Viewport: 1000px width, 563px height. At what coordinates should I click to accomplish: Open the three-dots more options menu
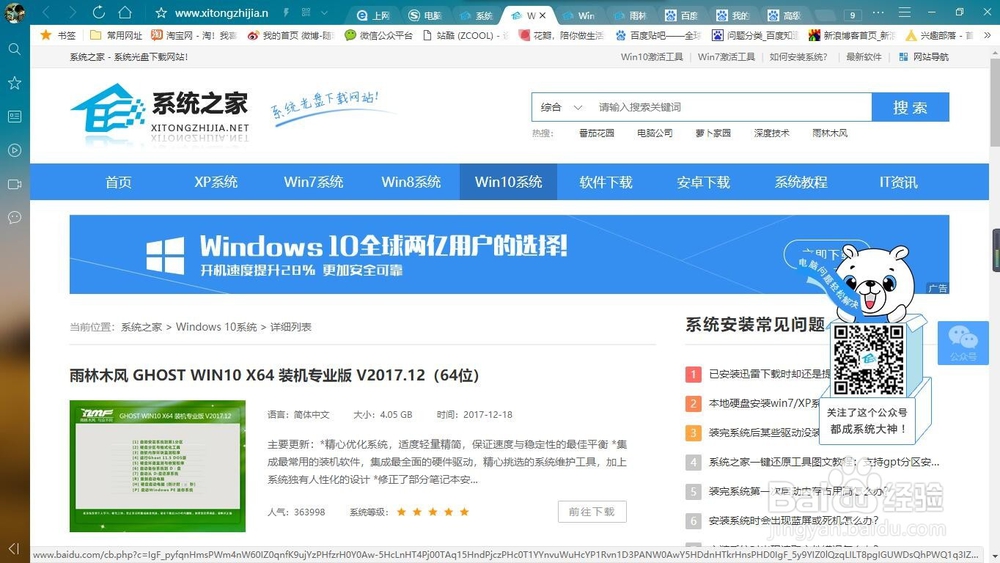pos(878,13)
